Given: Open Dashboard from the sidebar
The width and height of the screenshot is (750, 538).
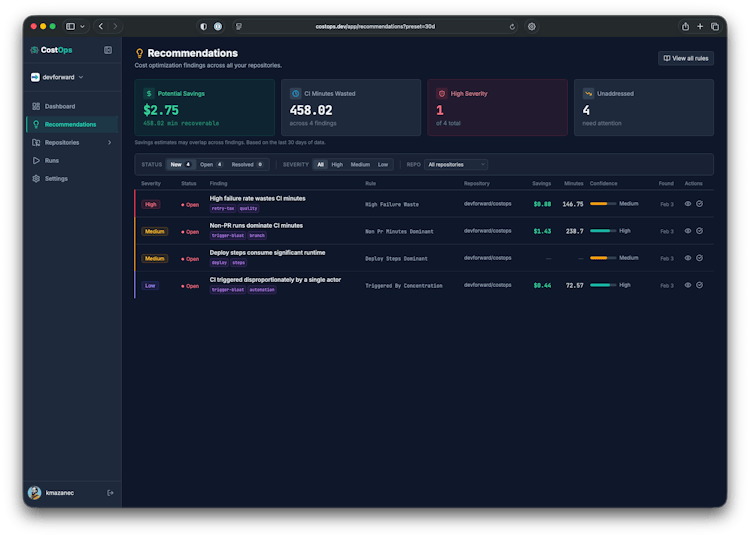Looking at the screenshot, I should tap(59, 106).
